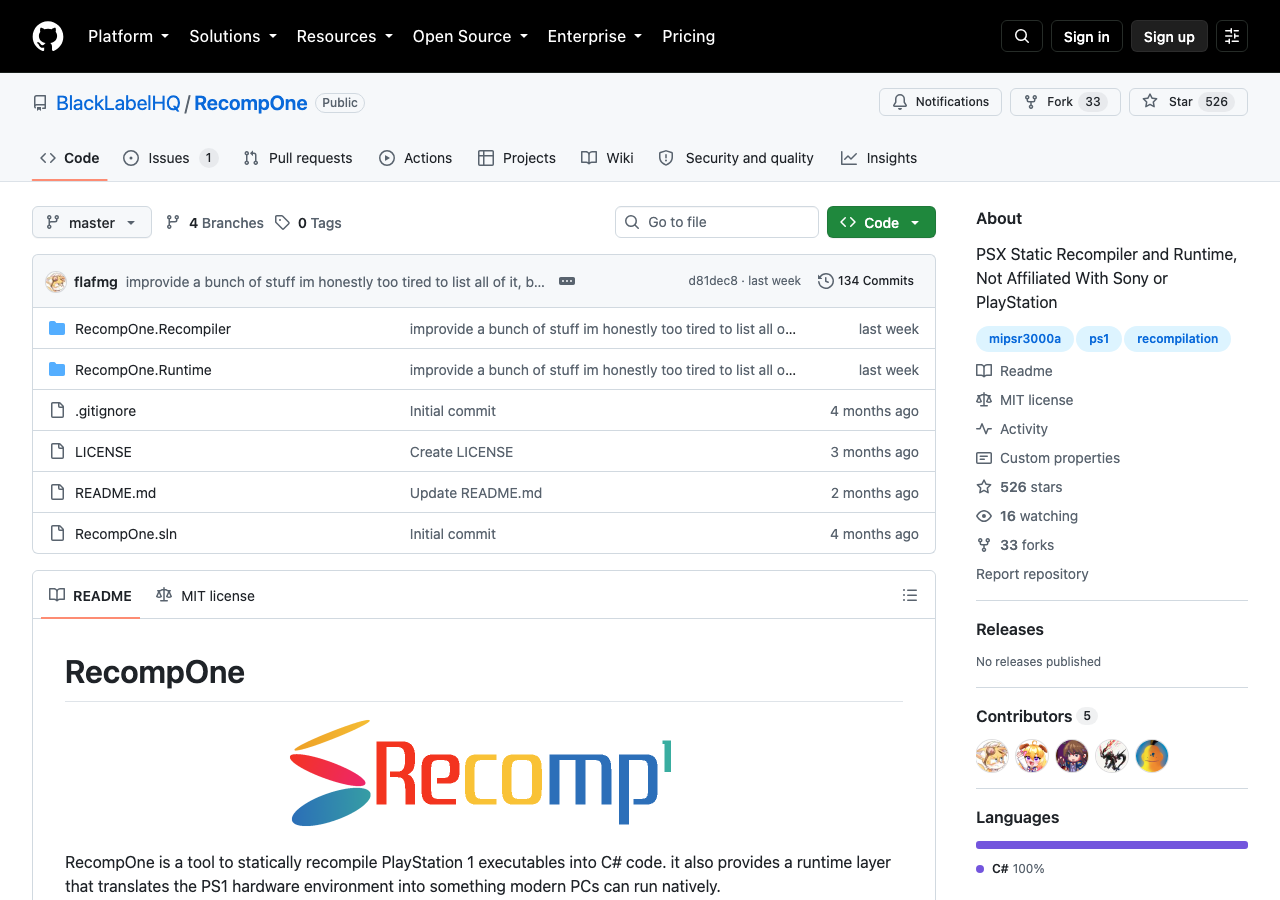The height and width of the screenshot is (900, 1280).
Task: Open the README.md file
Action: (115, 493)
